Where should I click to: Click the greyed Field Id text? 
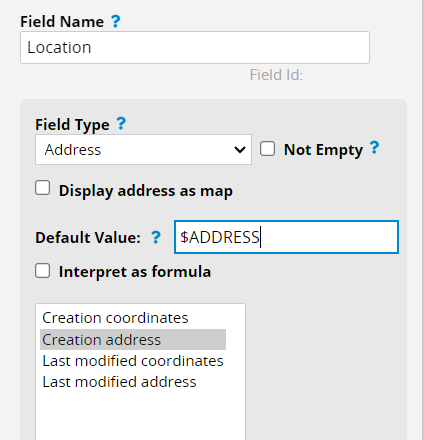tap(276, 75)
